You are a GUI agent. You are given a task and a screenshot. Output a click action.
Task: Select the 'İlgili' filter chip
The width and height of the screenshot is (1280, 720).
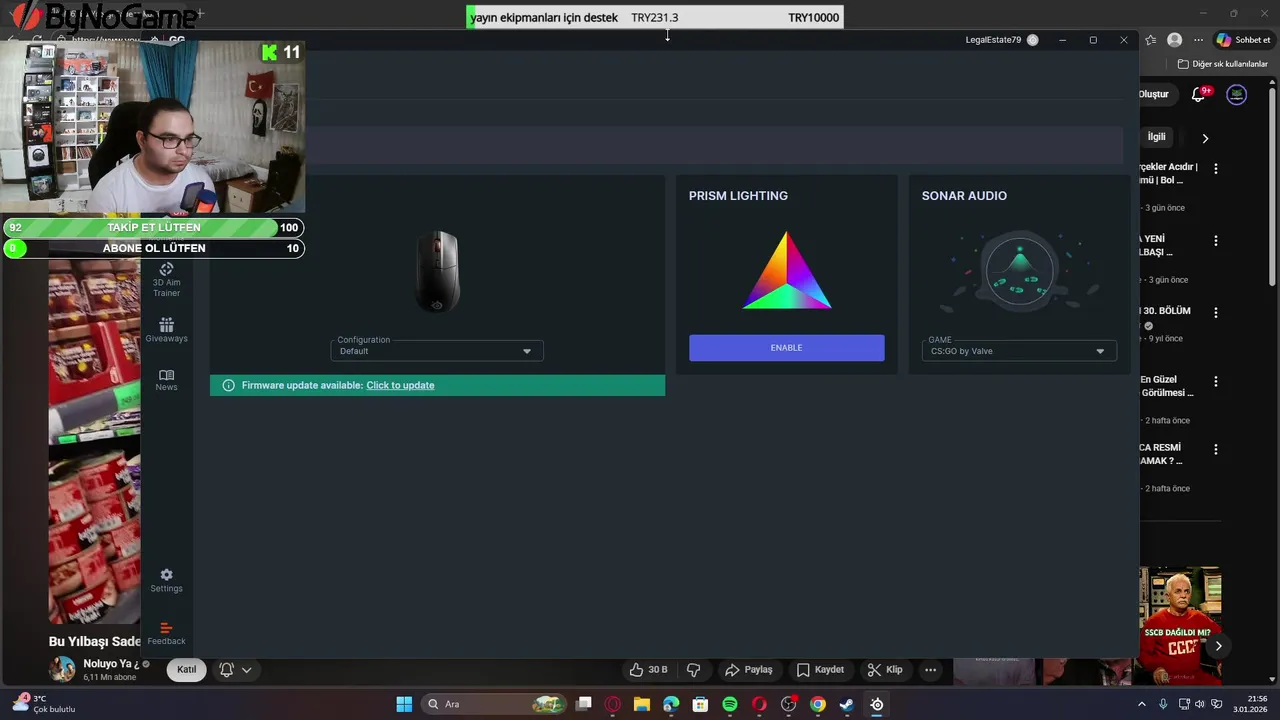[1156, 137]
